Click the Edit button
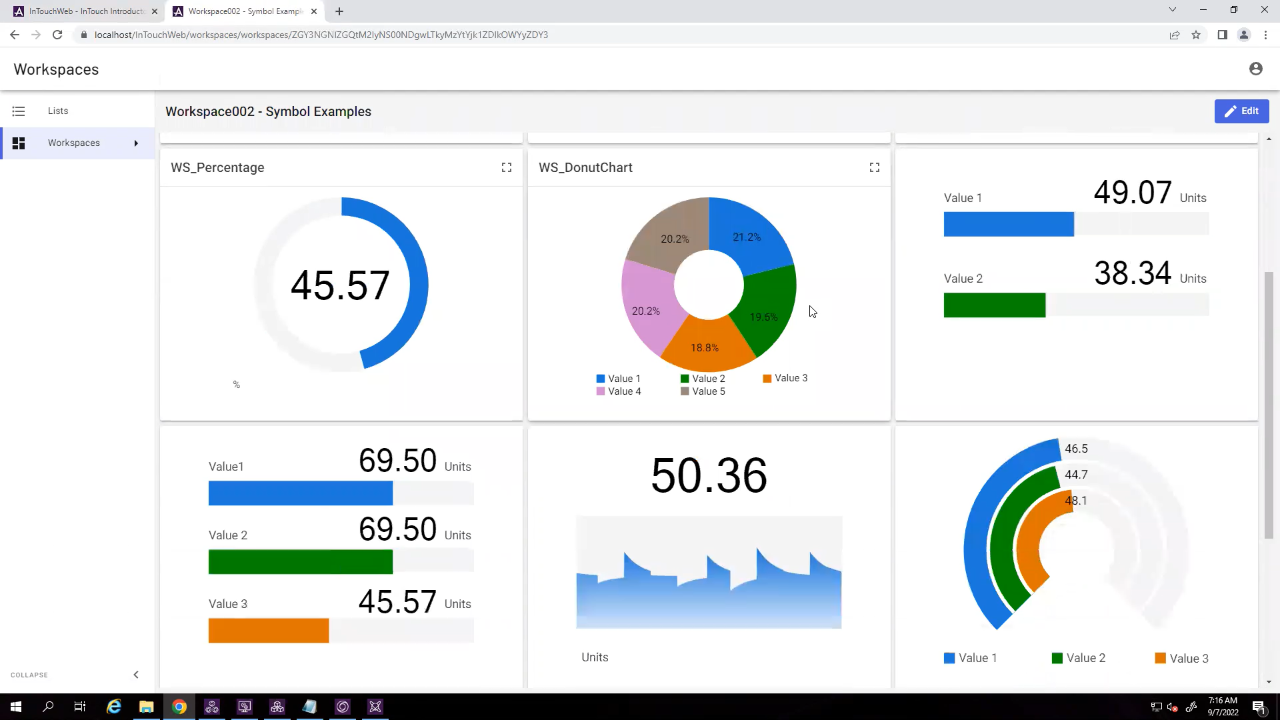This screenshot has width=1280, height=720. (1241, 111)
